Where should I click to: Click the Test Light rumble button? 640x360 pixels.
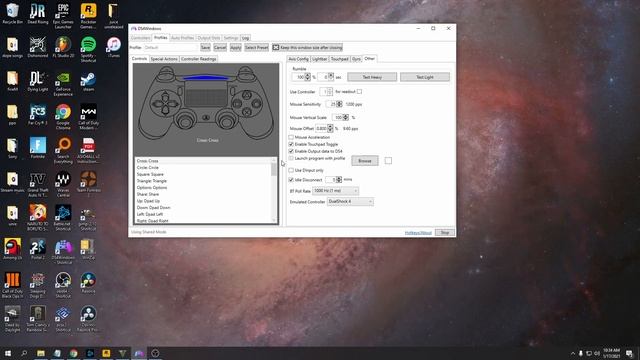coord(425,77)
